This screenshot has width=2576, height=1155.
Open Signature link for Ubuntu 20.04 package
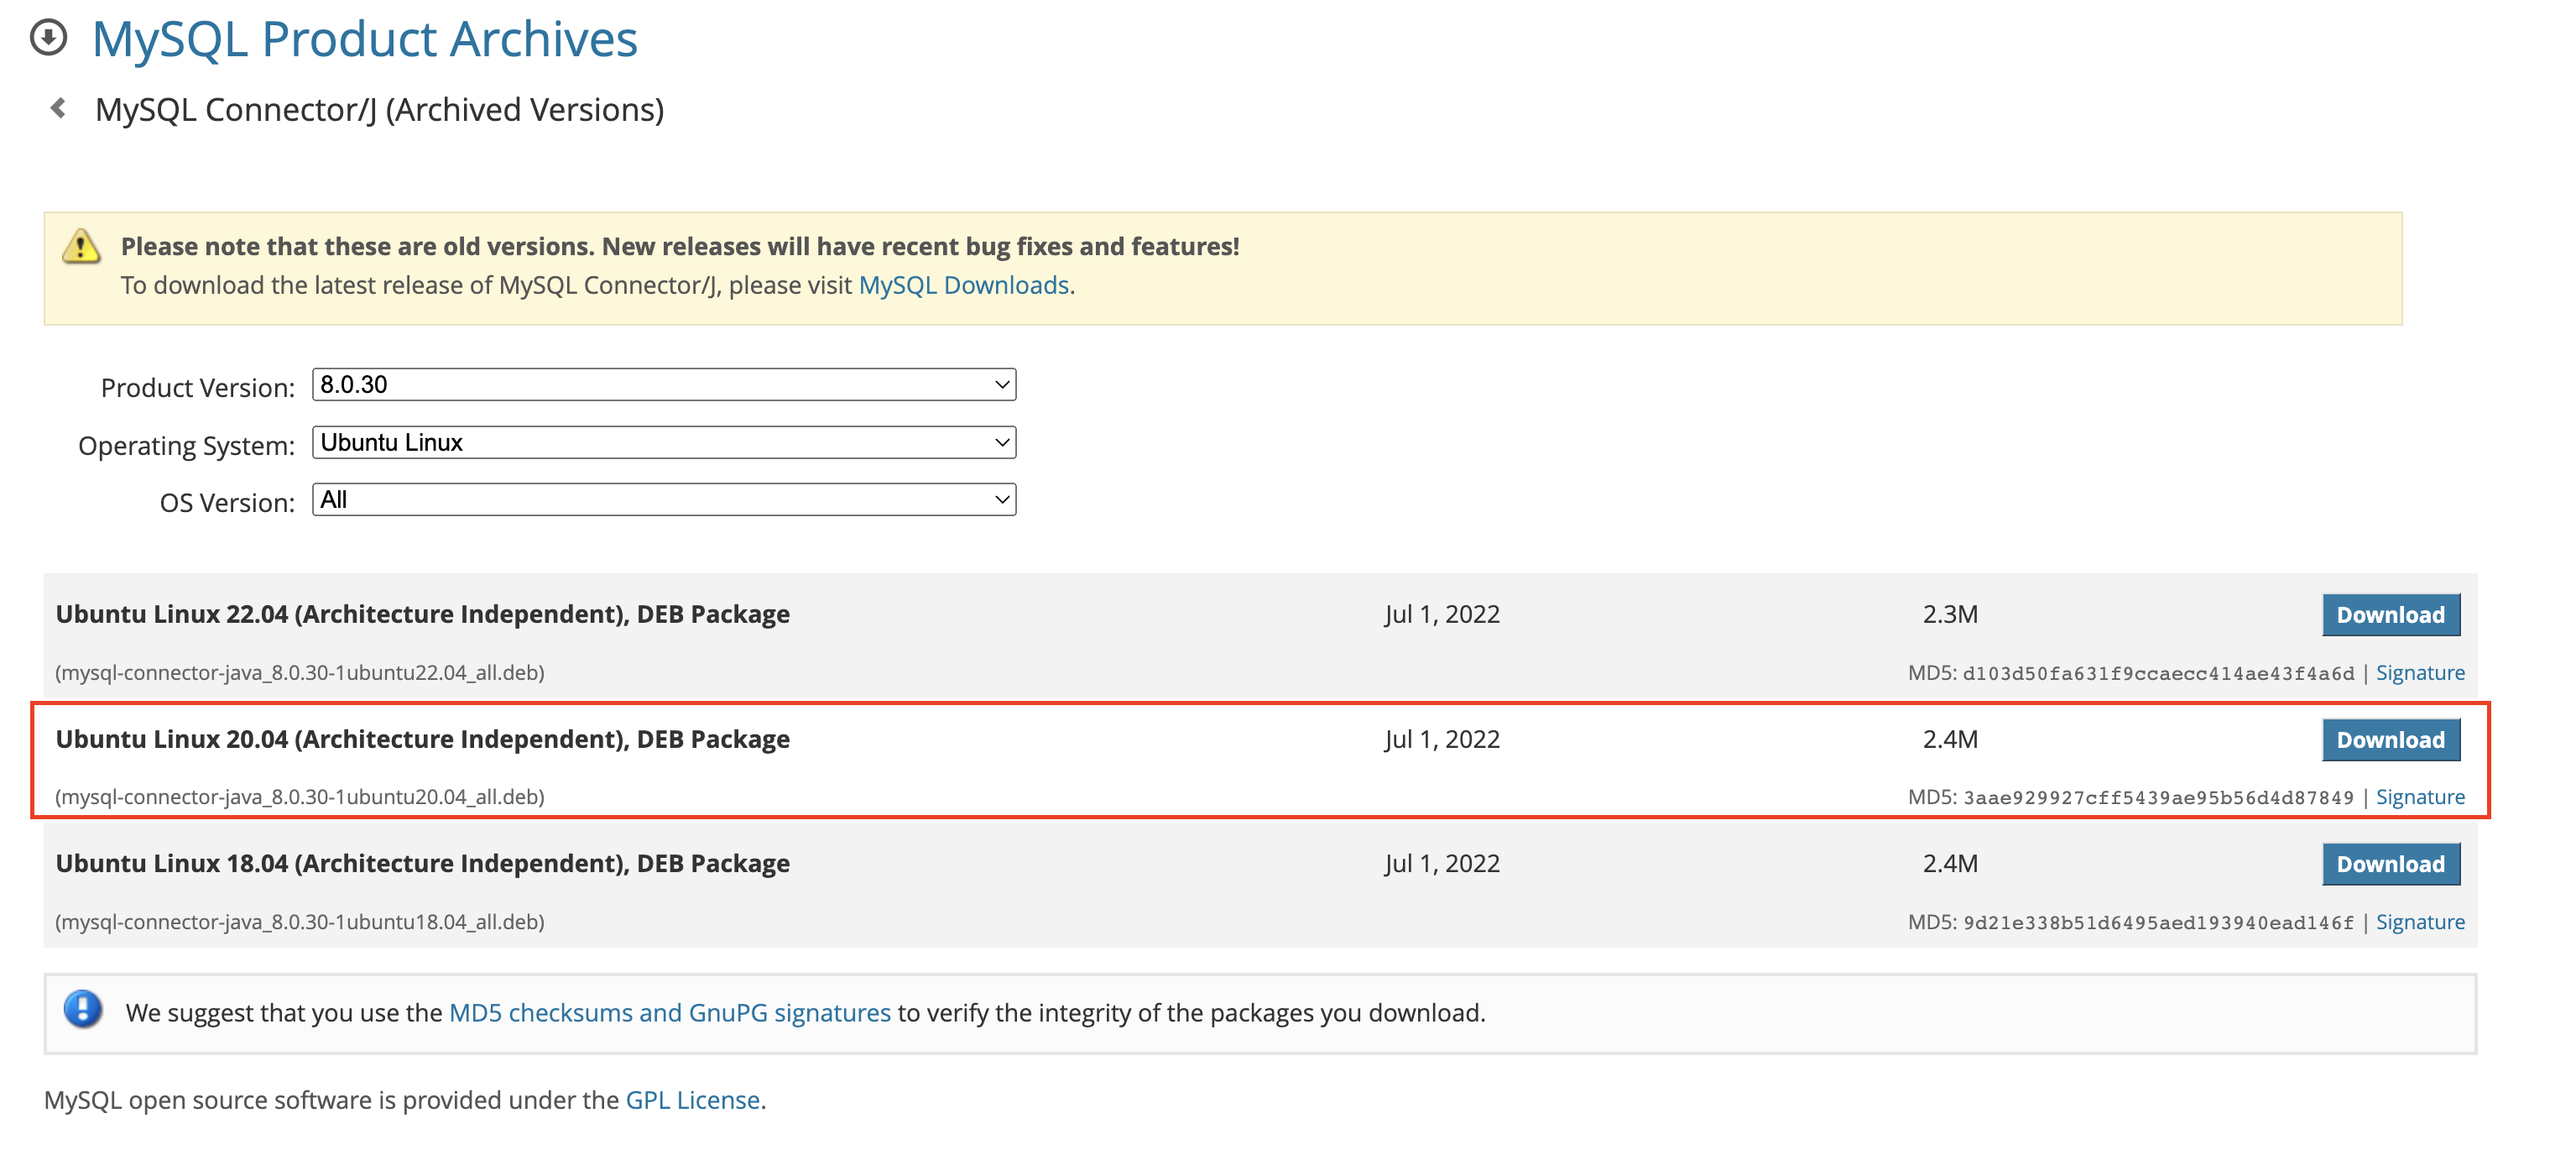point(2419,797)
